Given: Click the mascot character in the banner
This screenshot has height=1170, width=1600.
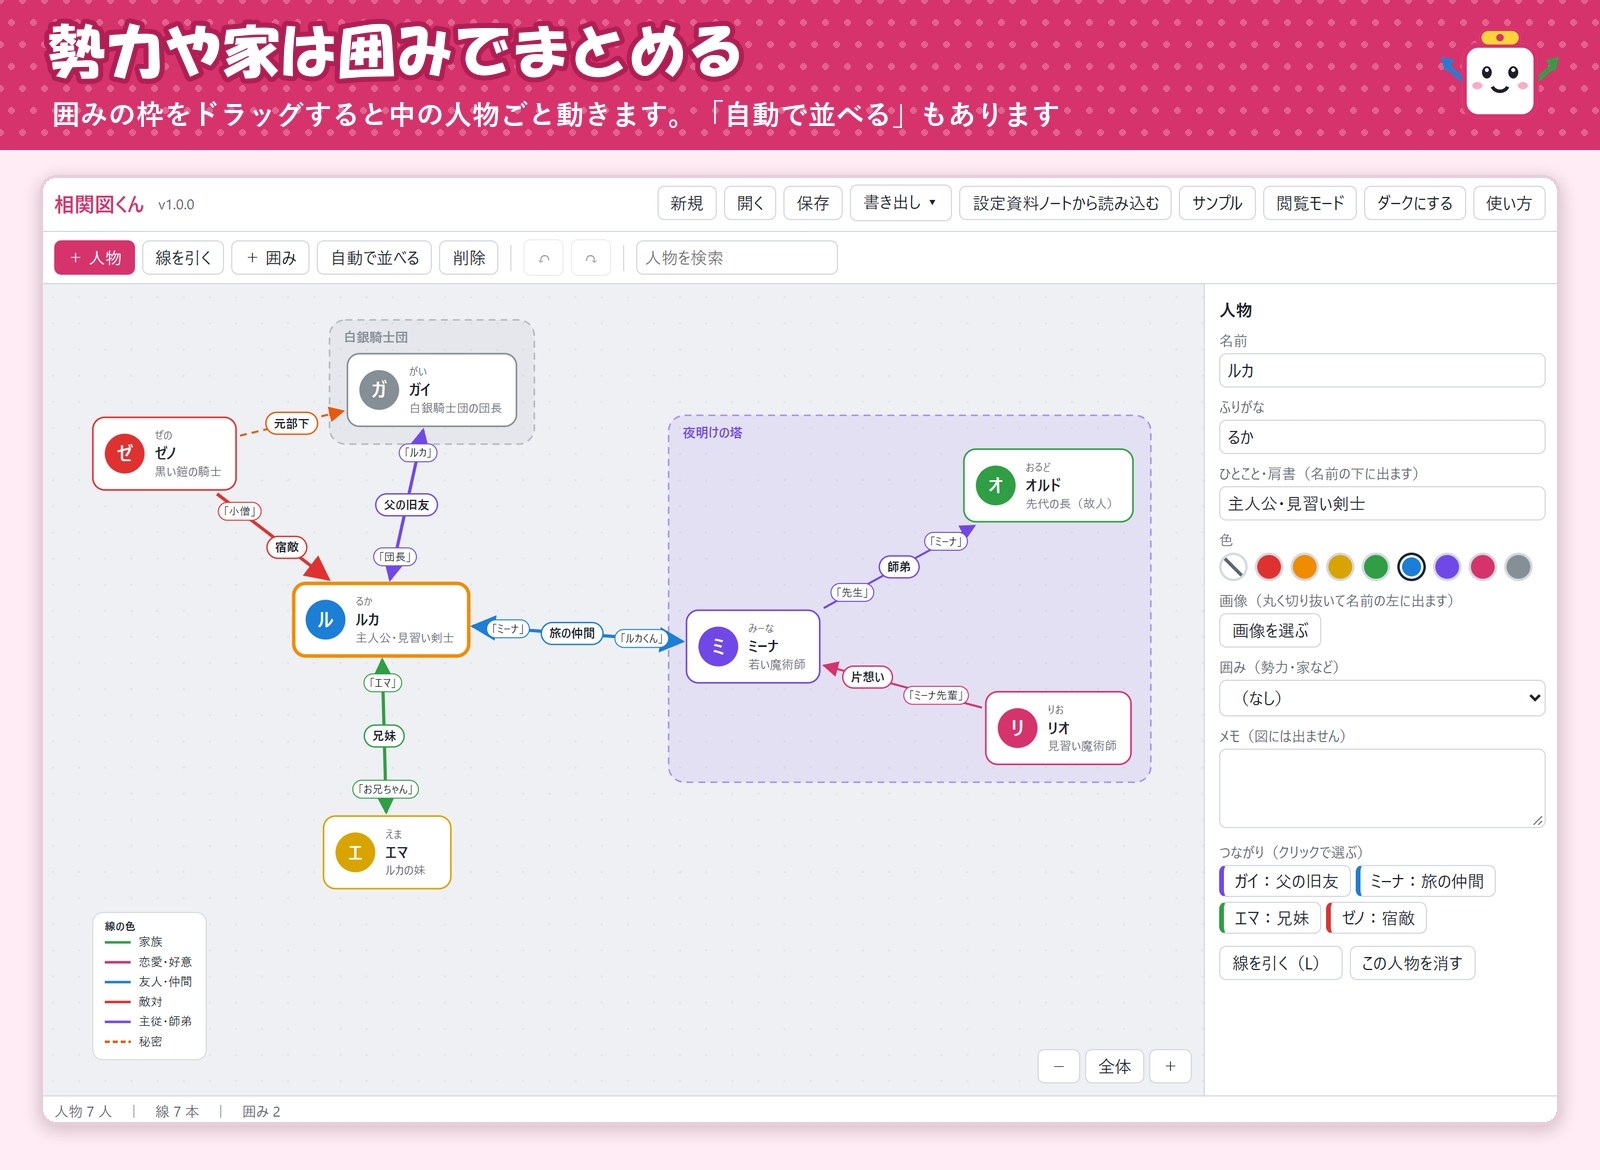Looking at the screenshot, I should (1499, 74).
